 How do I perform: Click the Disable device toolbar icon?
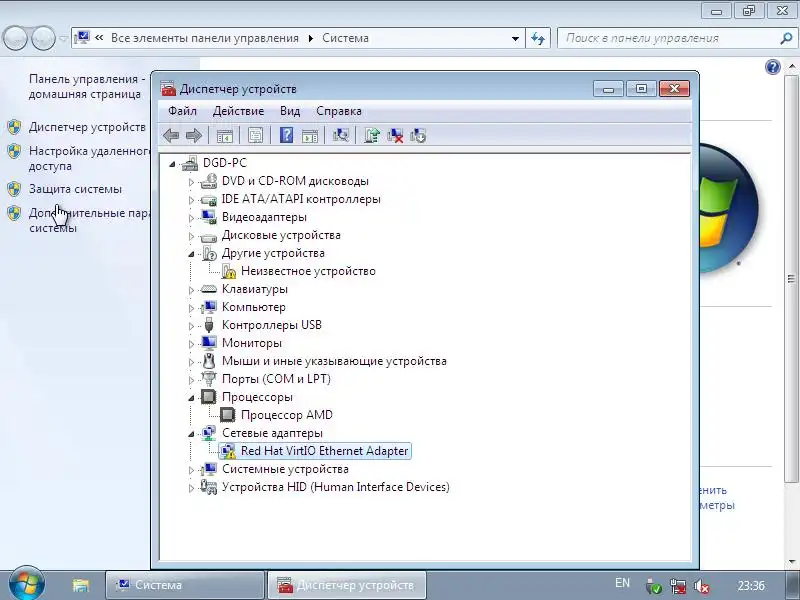tap(418, 135)
